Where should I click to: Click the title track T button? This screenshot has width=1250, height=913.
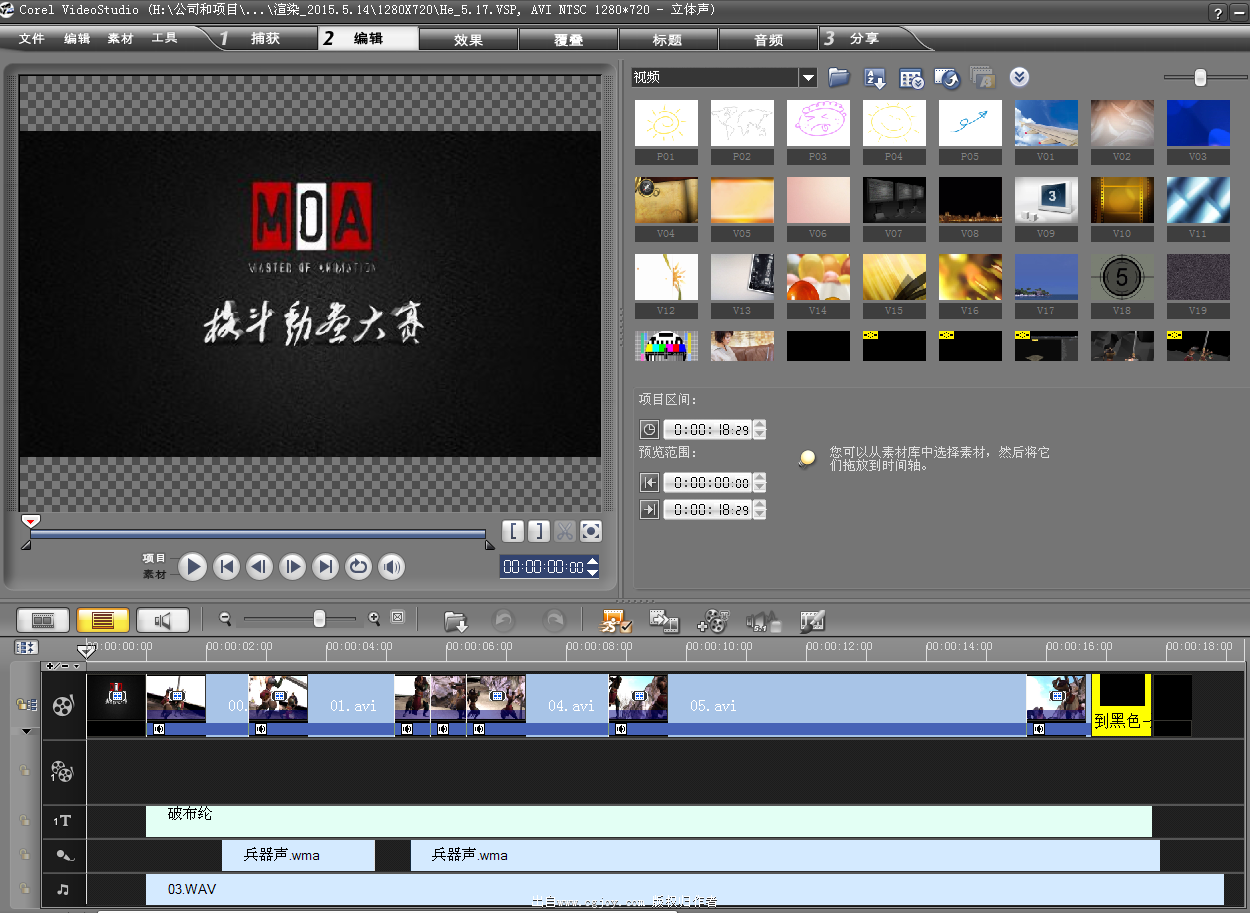click(63, 821)
